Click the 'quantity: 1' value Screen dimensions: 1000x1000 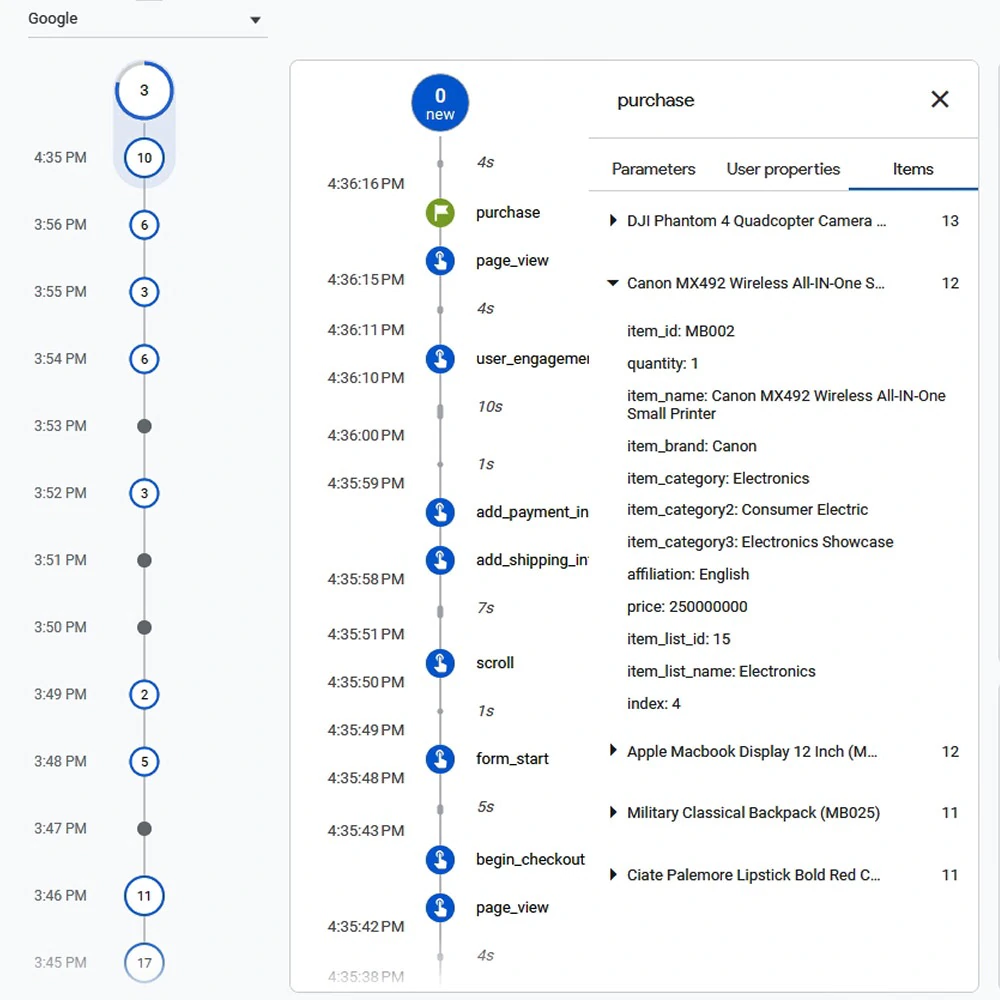coord(663,364)
